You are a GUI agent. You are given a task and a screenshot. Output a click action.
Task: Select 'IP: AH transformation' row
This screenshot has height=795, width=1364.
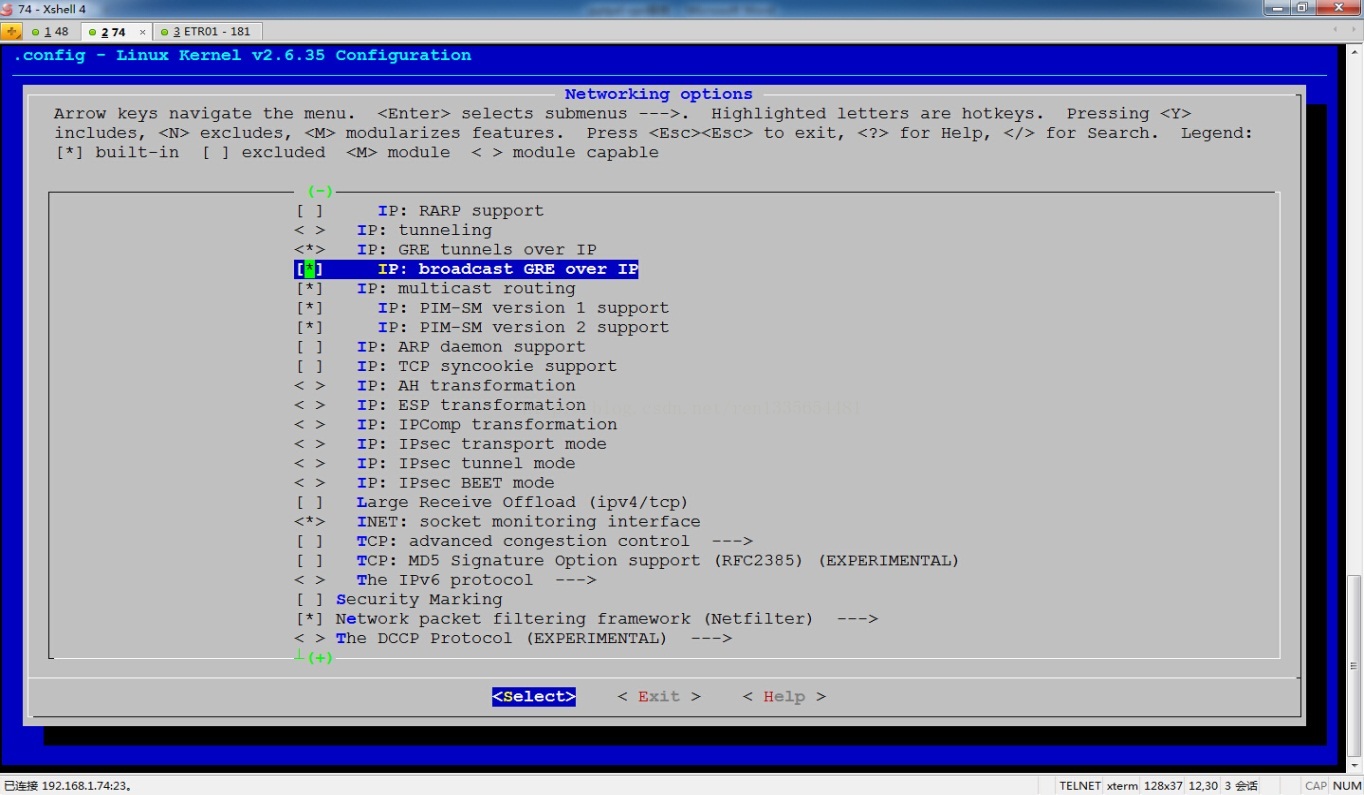pos(435,386)
